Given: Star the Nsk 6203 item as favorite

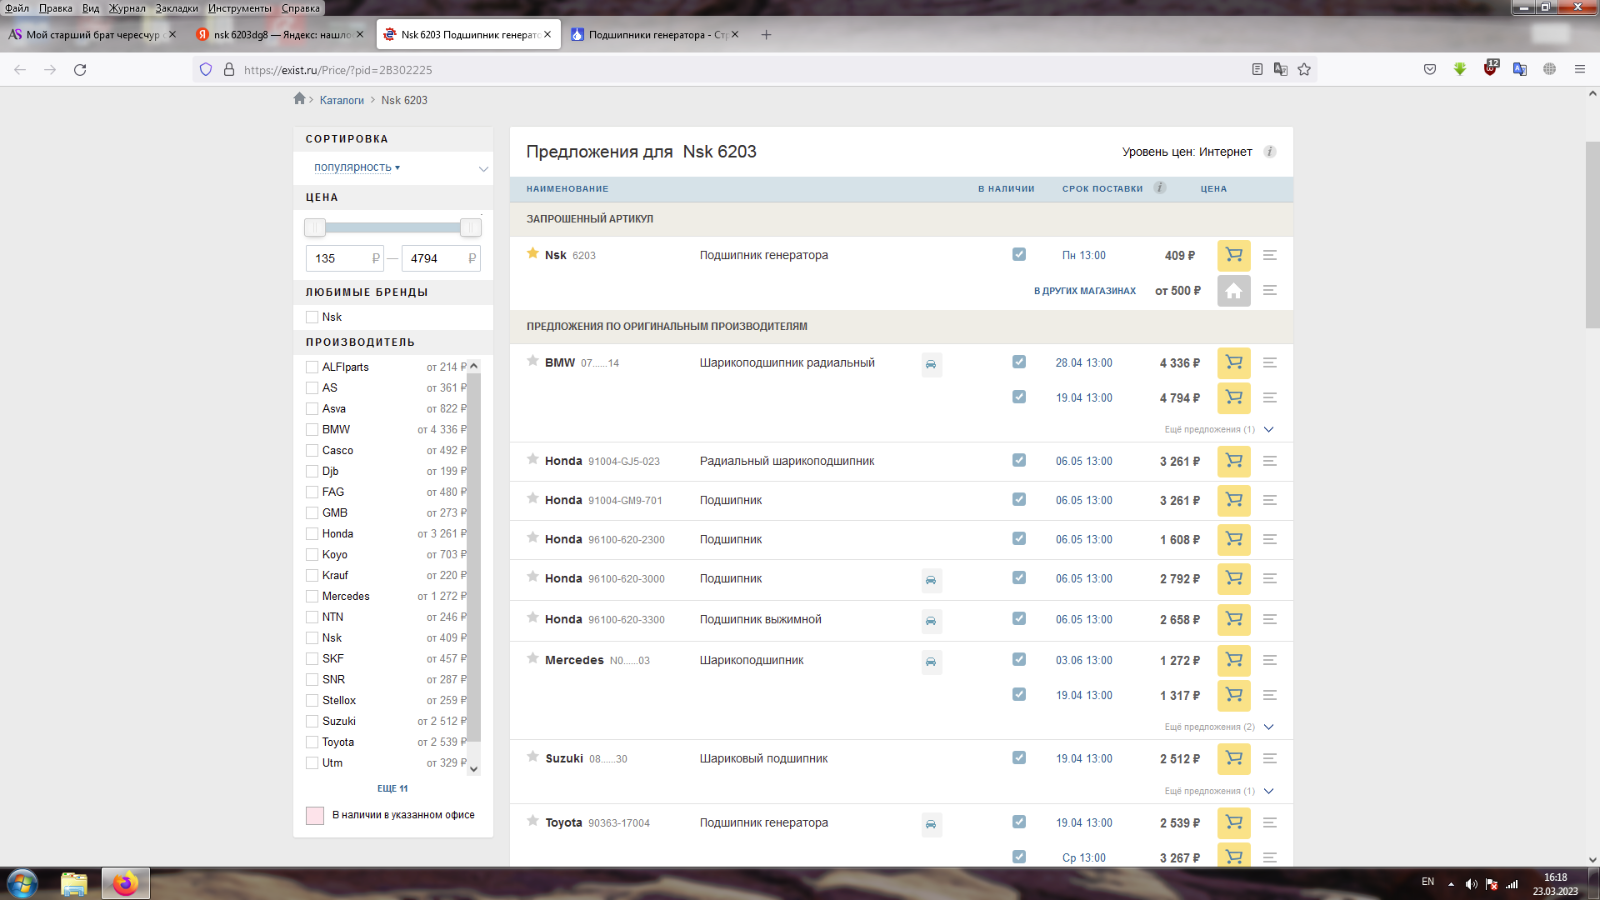Looking at the screenshot, I should [533, 254].
